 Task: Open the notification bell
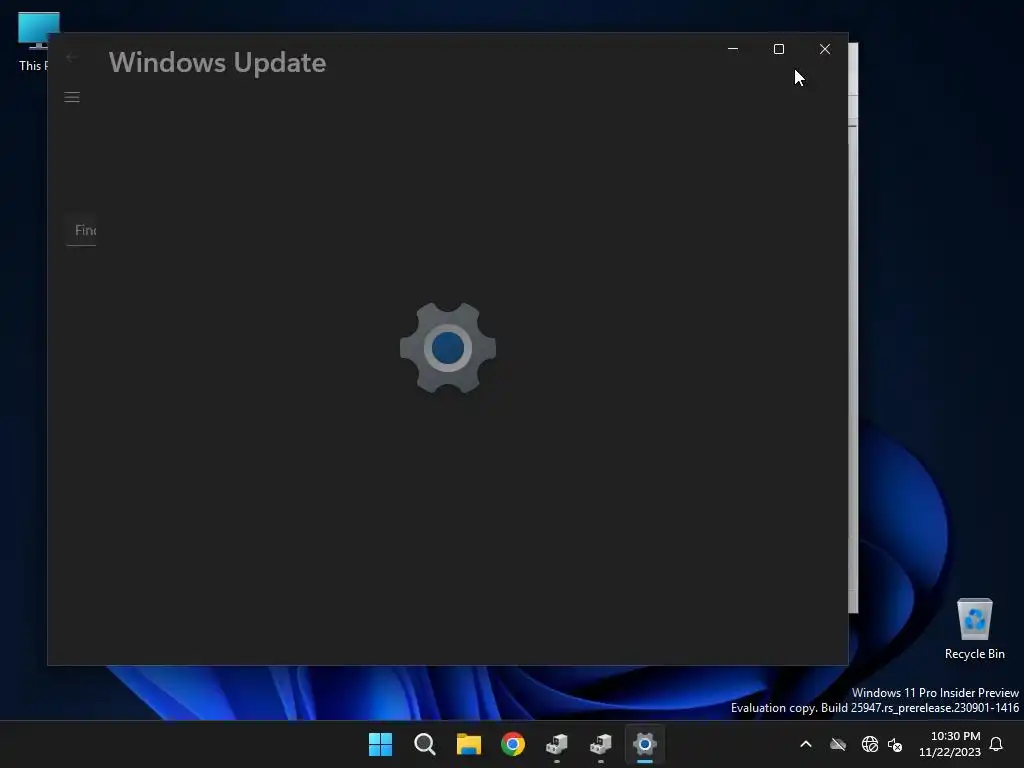(x=996, y=744)
